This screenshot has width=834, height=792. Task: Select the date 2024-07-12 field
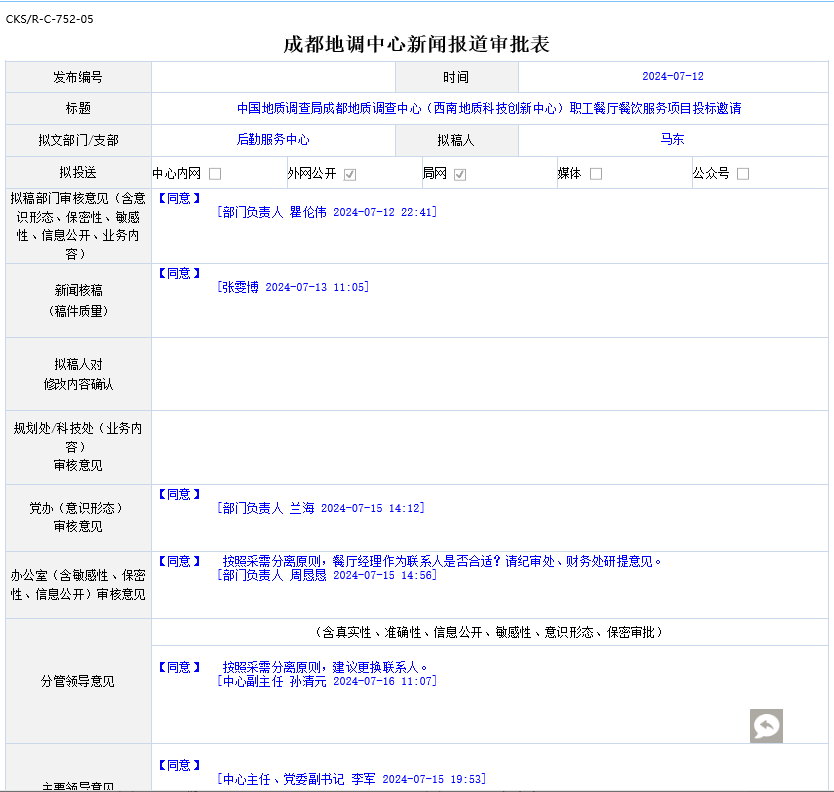pos(673,77)
